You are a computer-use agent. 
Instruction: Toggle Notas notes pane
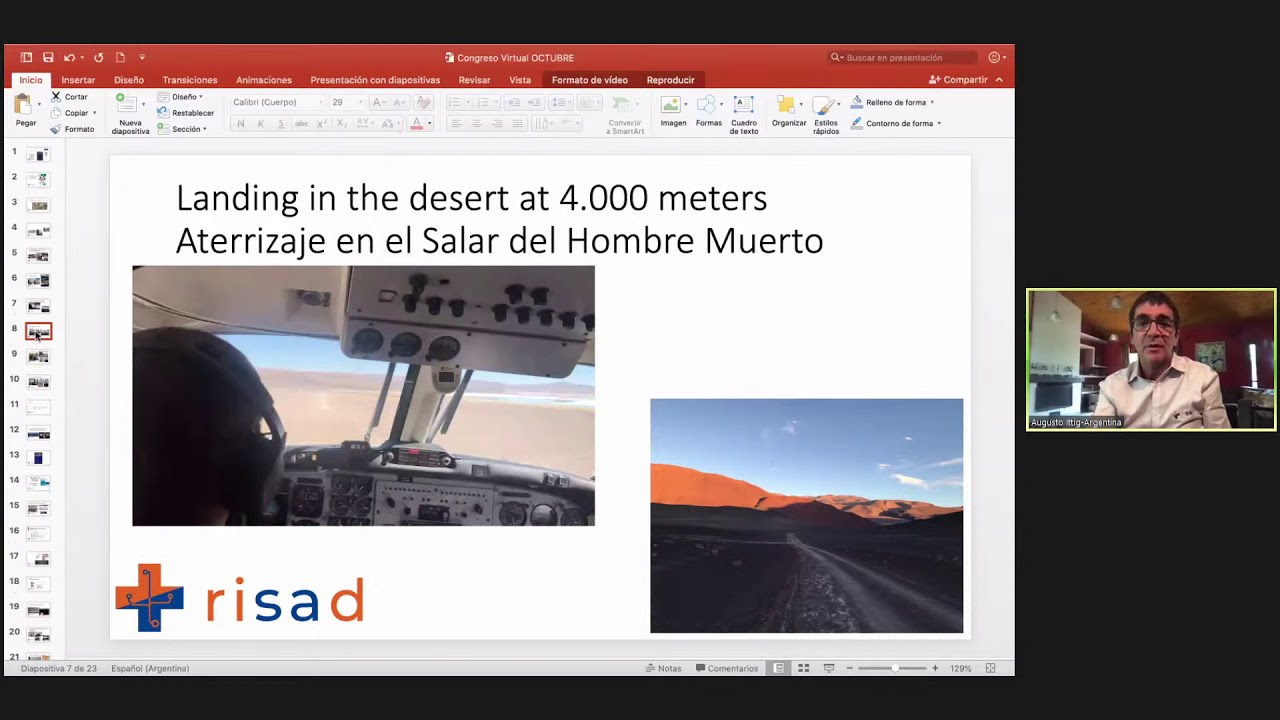[x=664, y=668]
